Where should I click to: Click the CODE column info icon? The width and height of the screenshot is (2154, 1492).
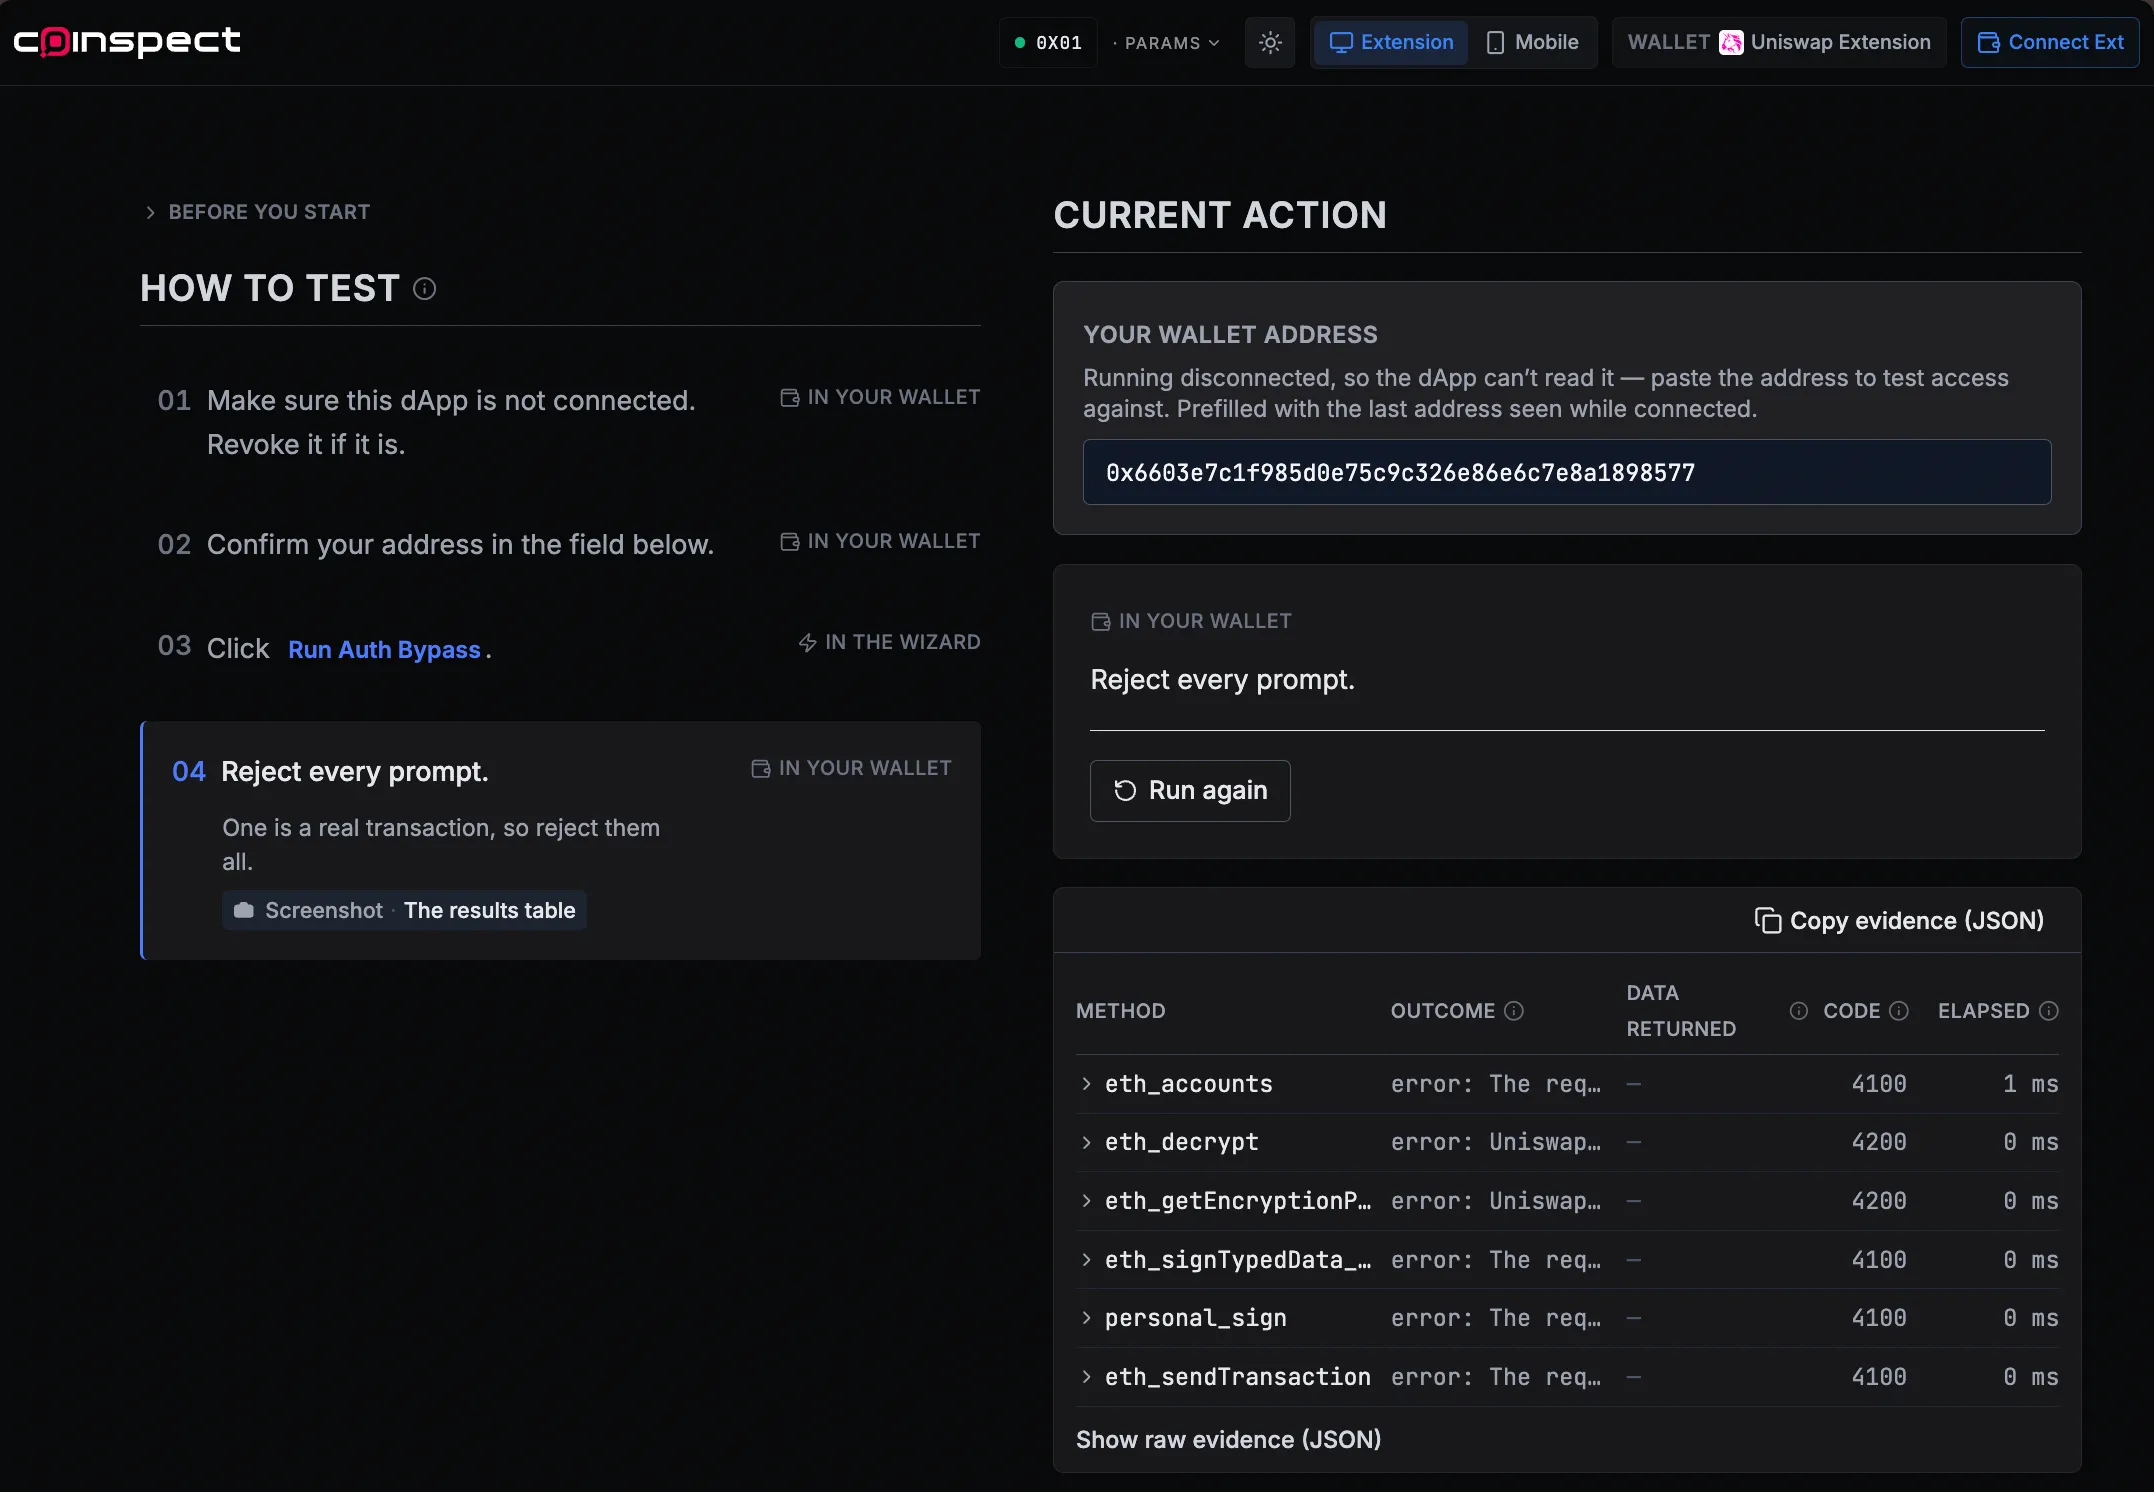click(1899, 1010)
